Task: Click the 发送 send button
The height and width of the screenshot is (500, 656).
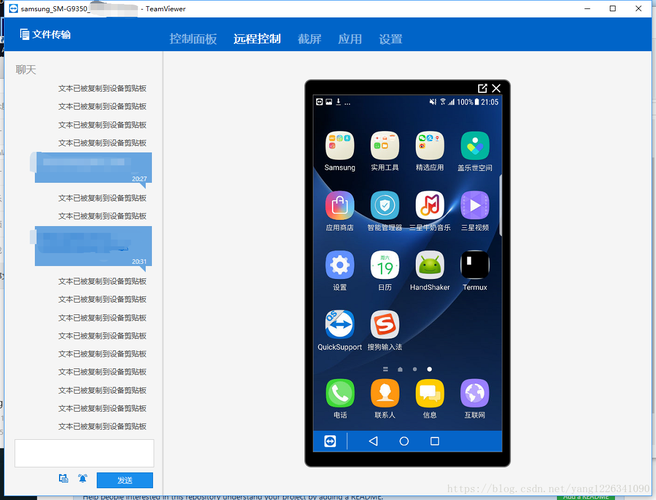Action: 125,480
